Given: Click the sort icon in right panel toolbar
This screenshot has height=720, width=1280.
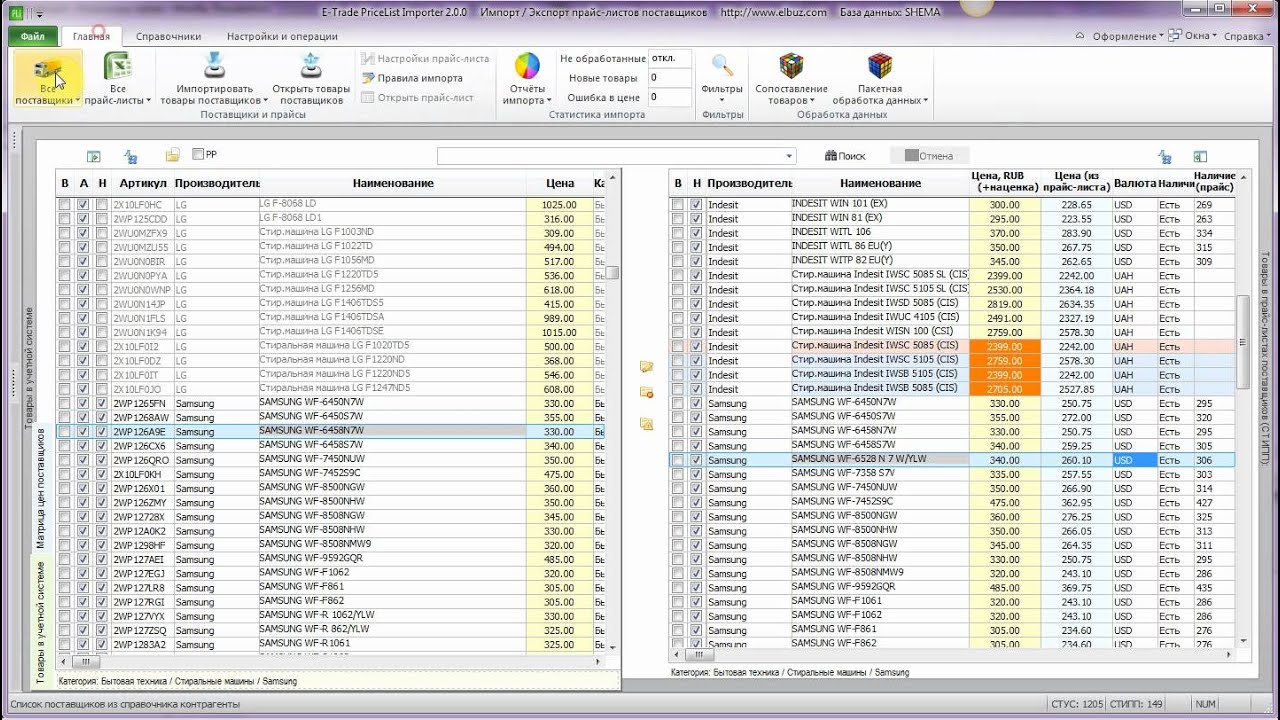Looking at the screenshot, I should click(x=1164, y=156).
